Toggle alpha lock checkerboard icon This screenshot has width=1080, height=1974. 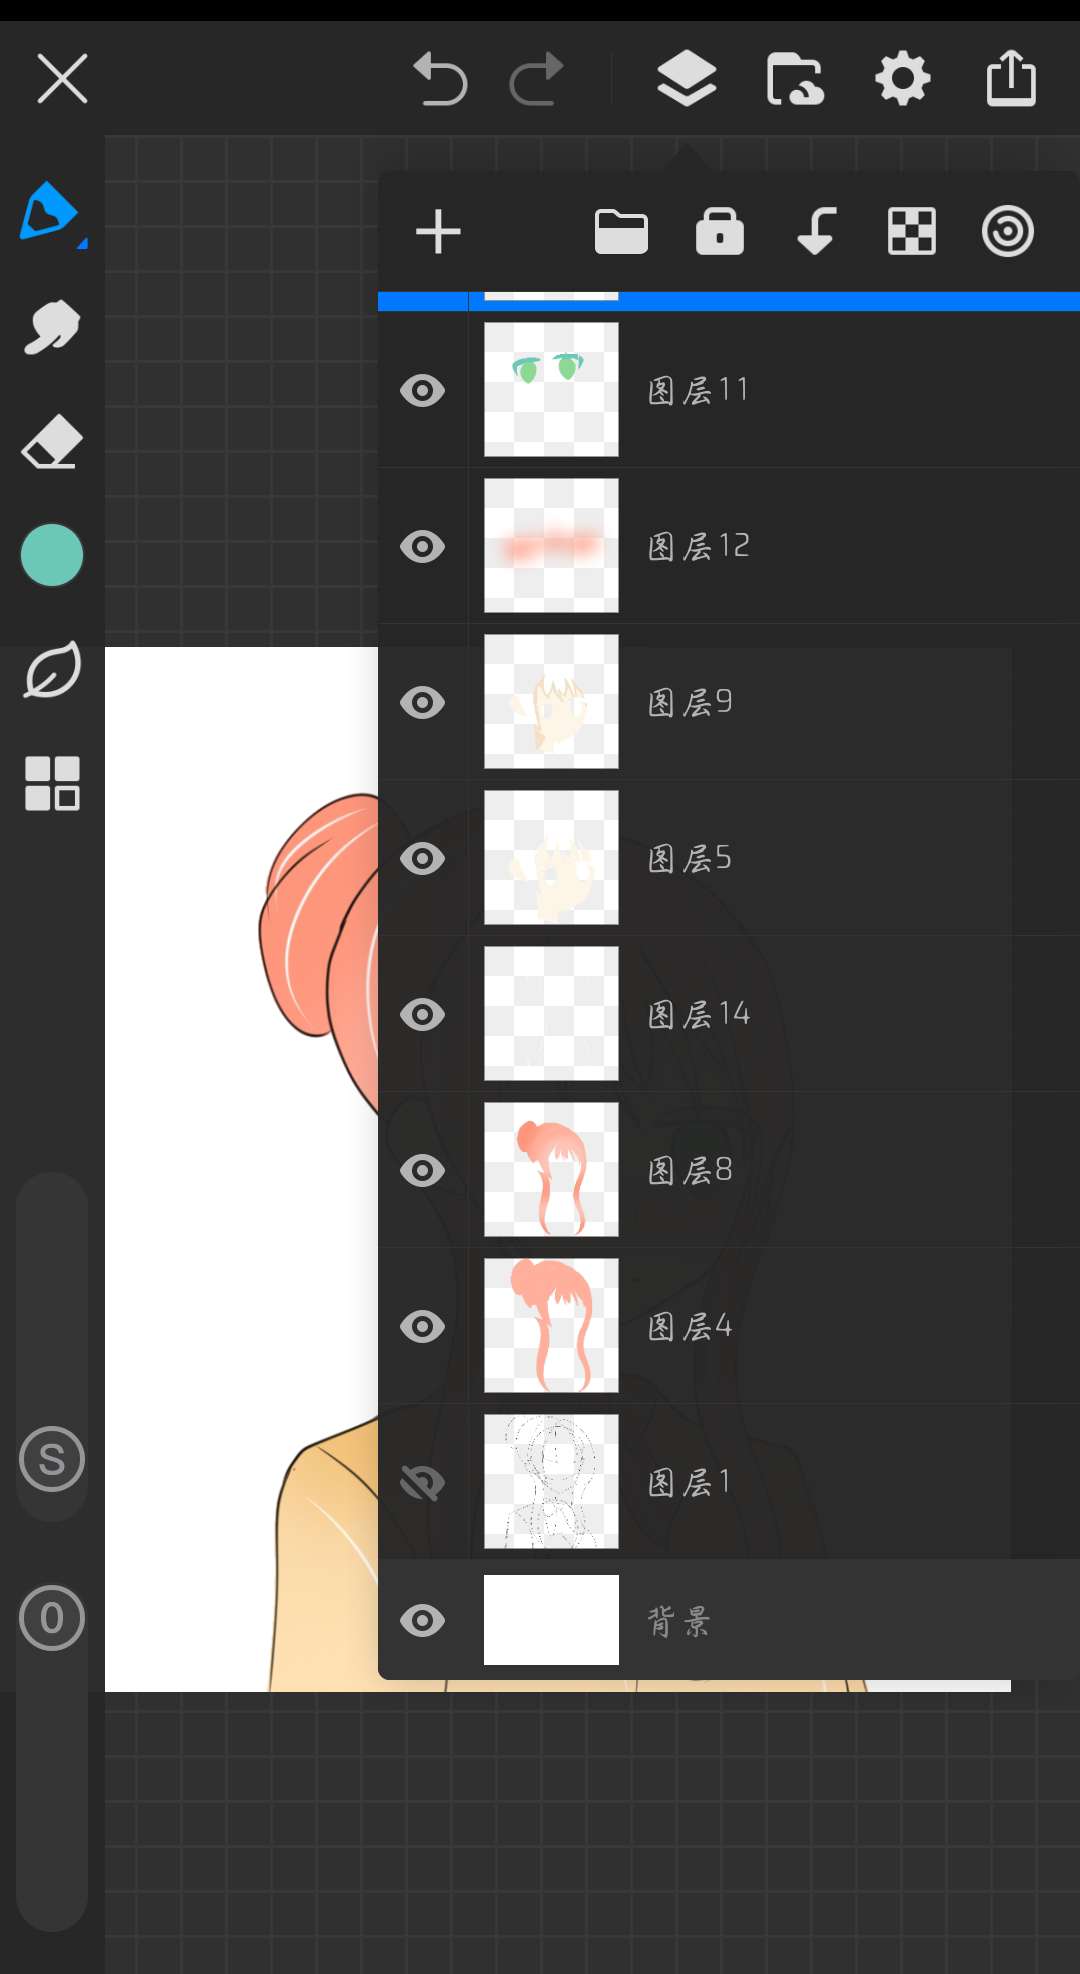pyautogui.click(x=911, y=232)
